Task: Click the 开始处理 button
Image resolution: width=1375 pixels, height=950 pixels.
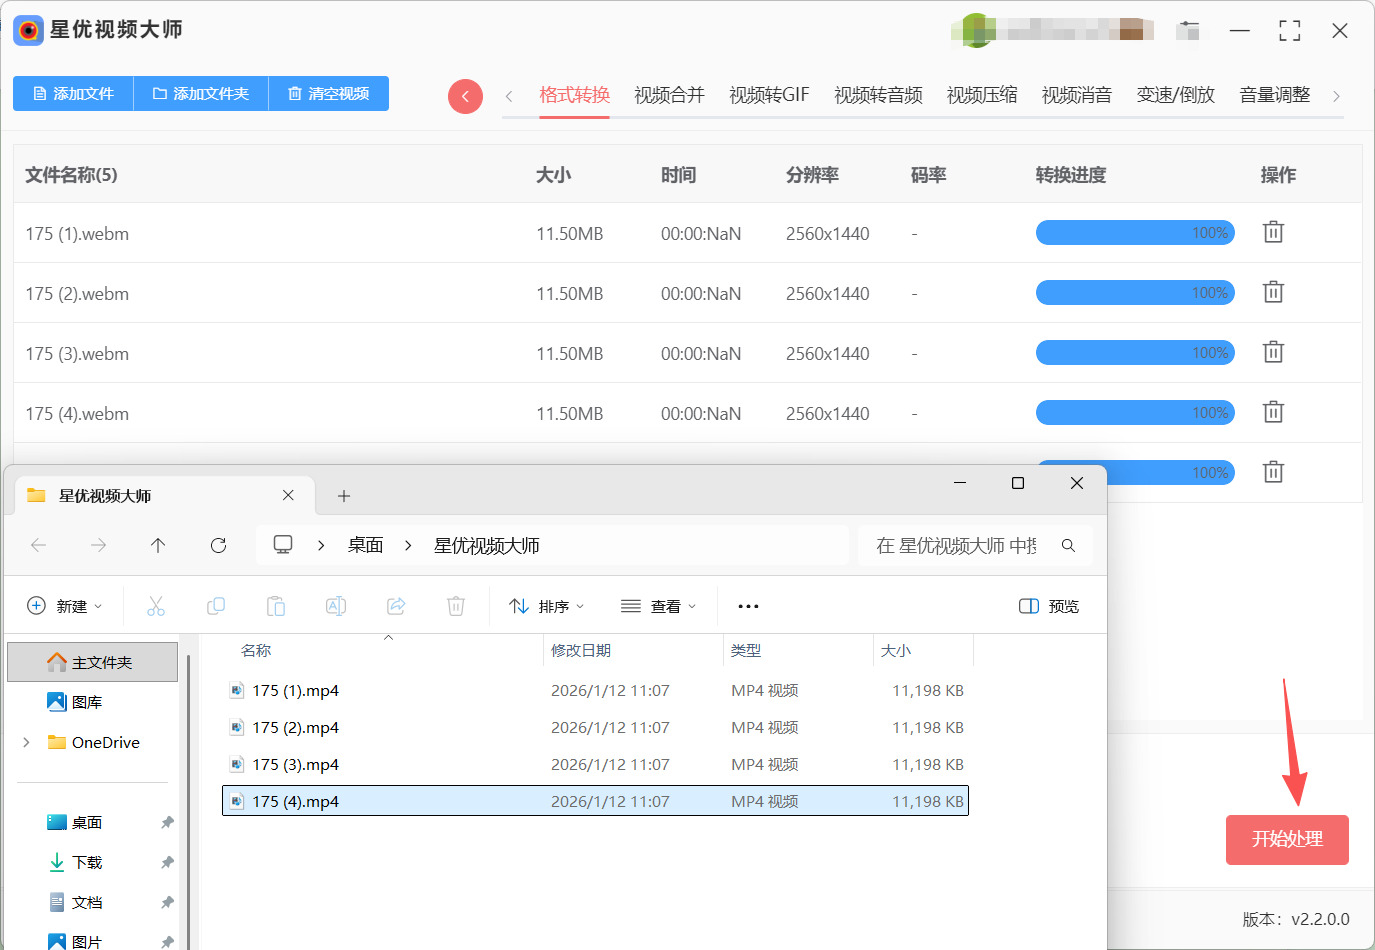Action: tap(1287, 839)
